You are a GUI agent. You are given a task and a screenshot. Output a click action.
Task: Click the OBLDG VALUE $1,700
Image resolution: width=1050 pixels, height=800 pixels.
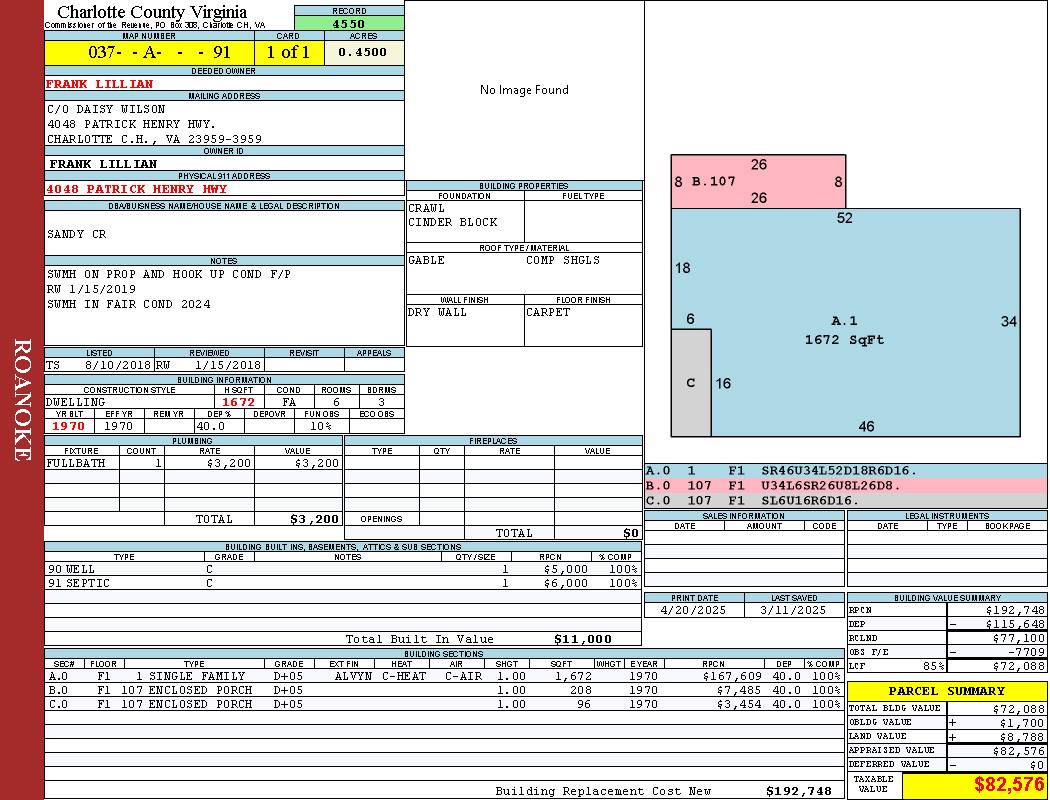[x=1022, y=723]
